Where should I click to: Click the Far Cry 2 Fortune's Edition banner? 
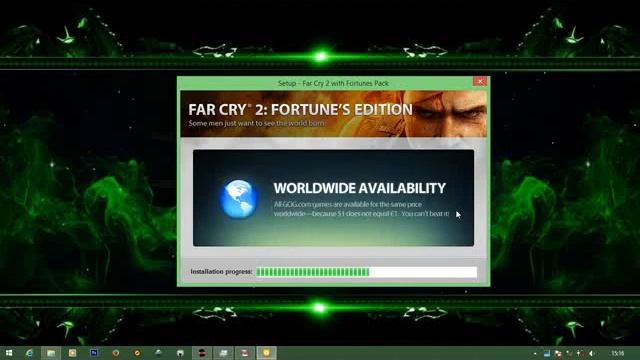click(x=333, y=114)
